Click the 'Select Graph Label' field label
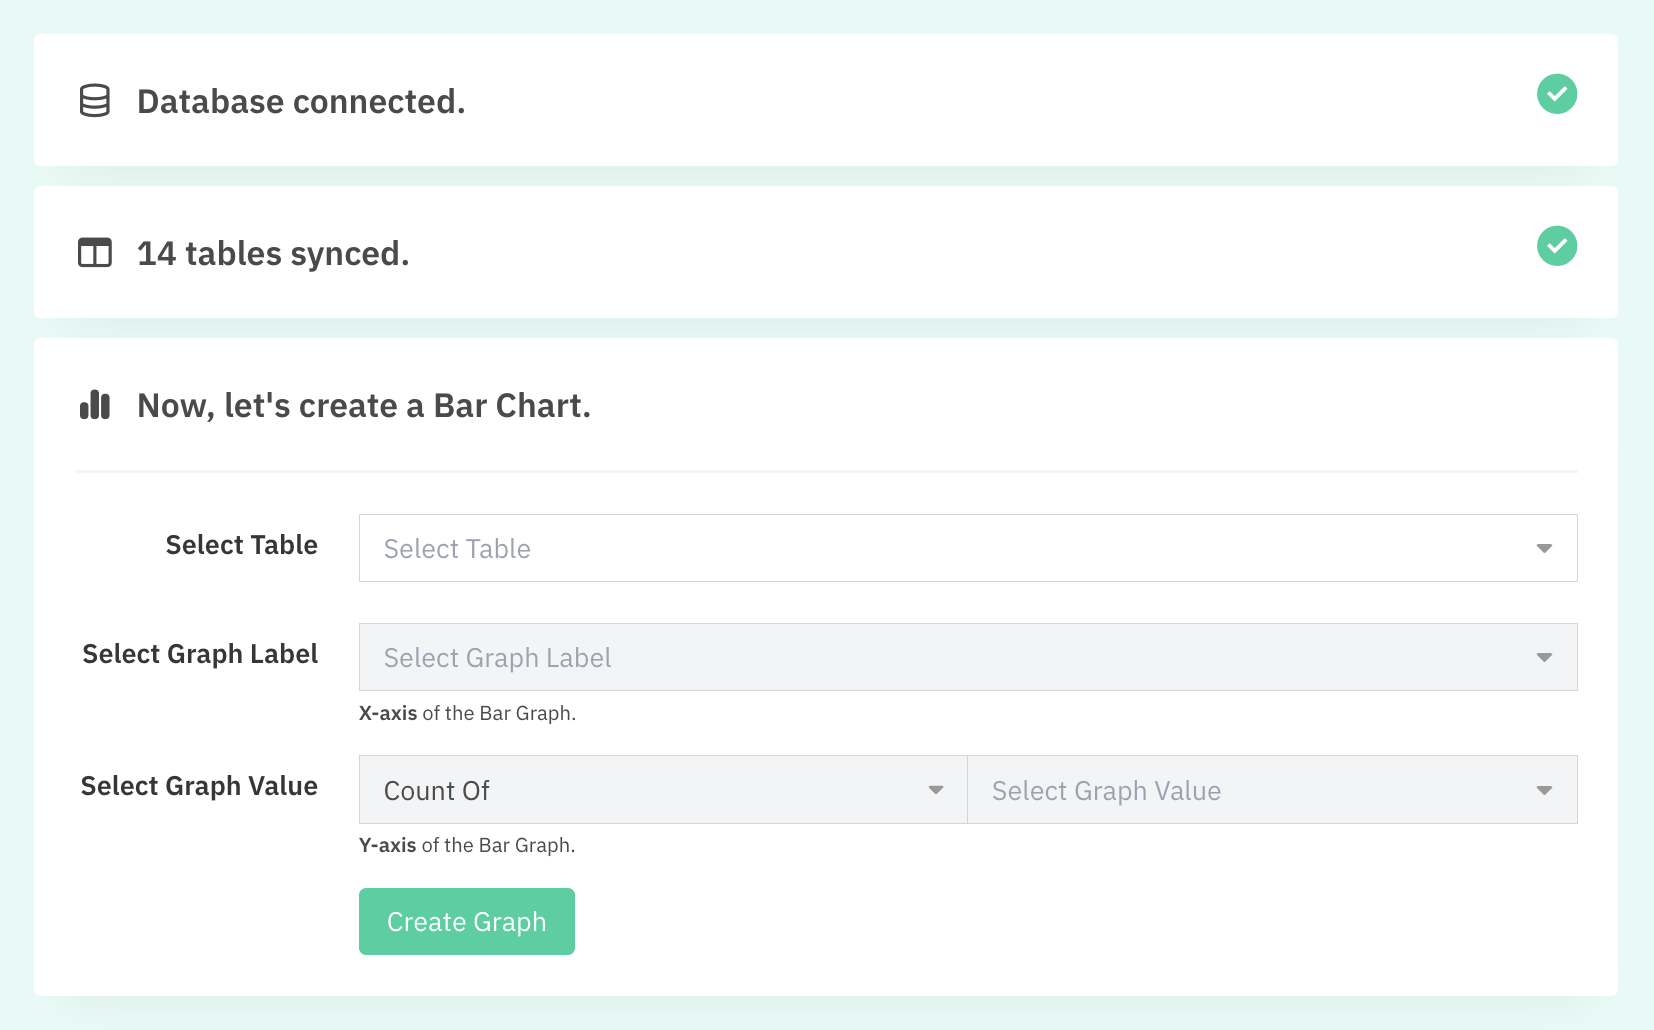This screenshot has height=1030, width=1654. coord(200,654)
